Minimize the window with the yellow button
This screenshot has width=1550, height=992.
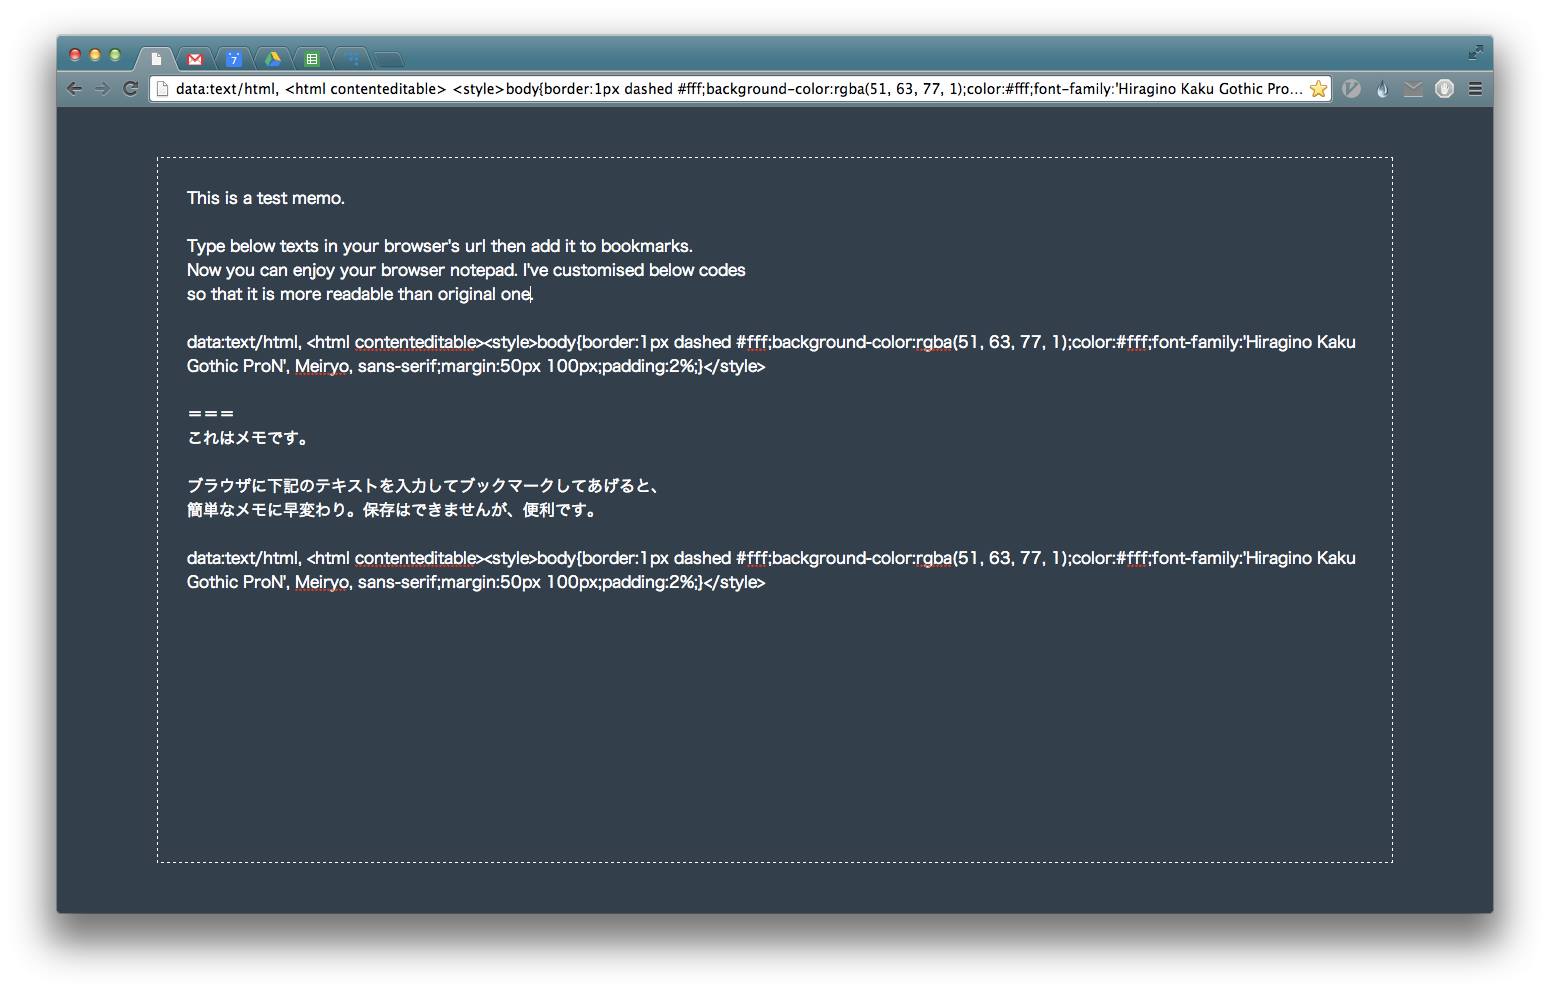[x=95, y=55]
